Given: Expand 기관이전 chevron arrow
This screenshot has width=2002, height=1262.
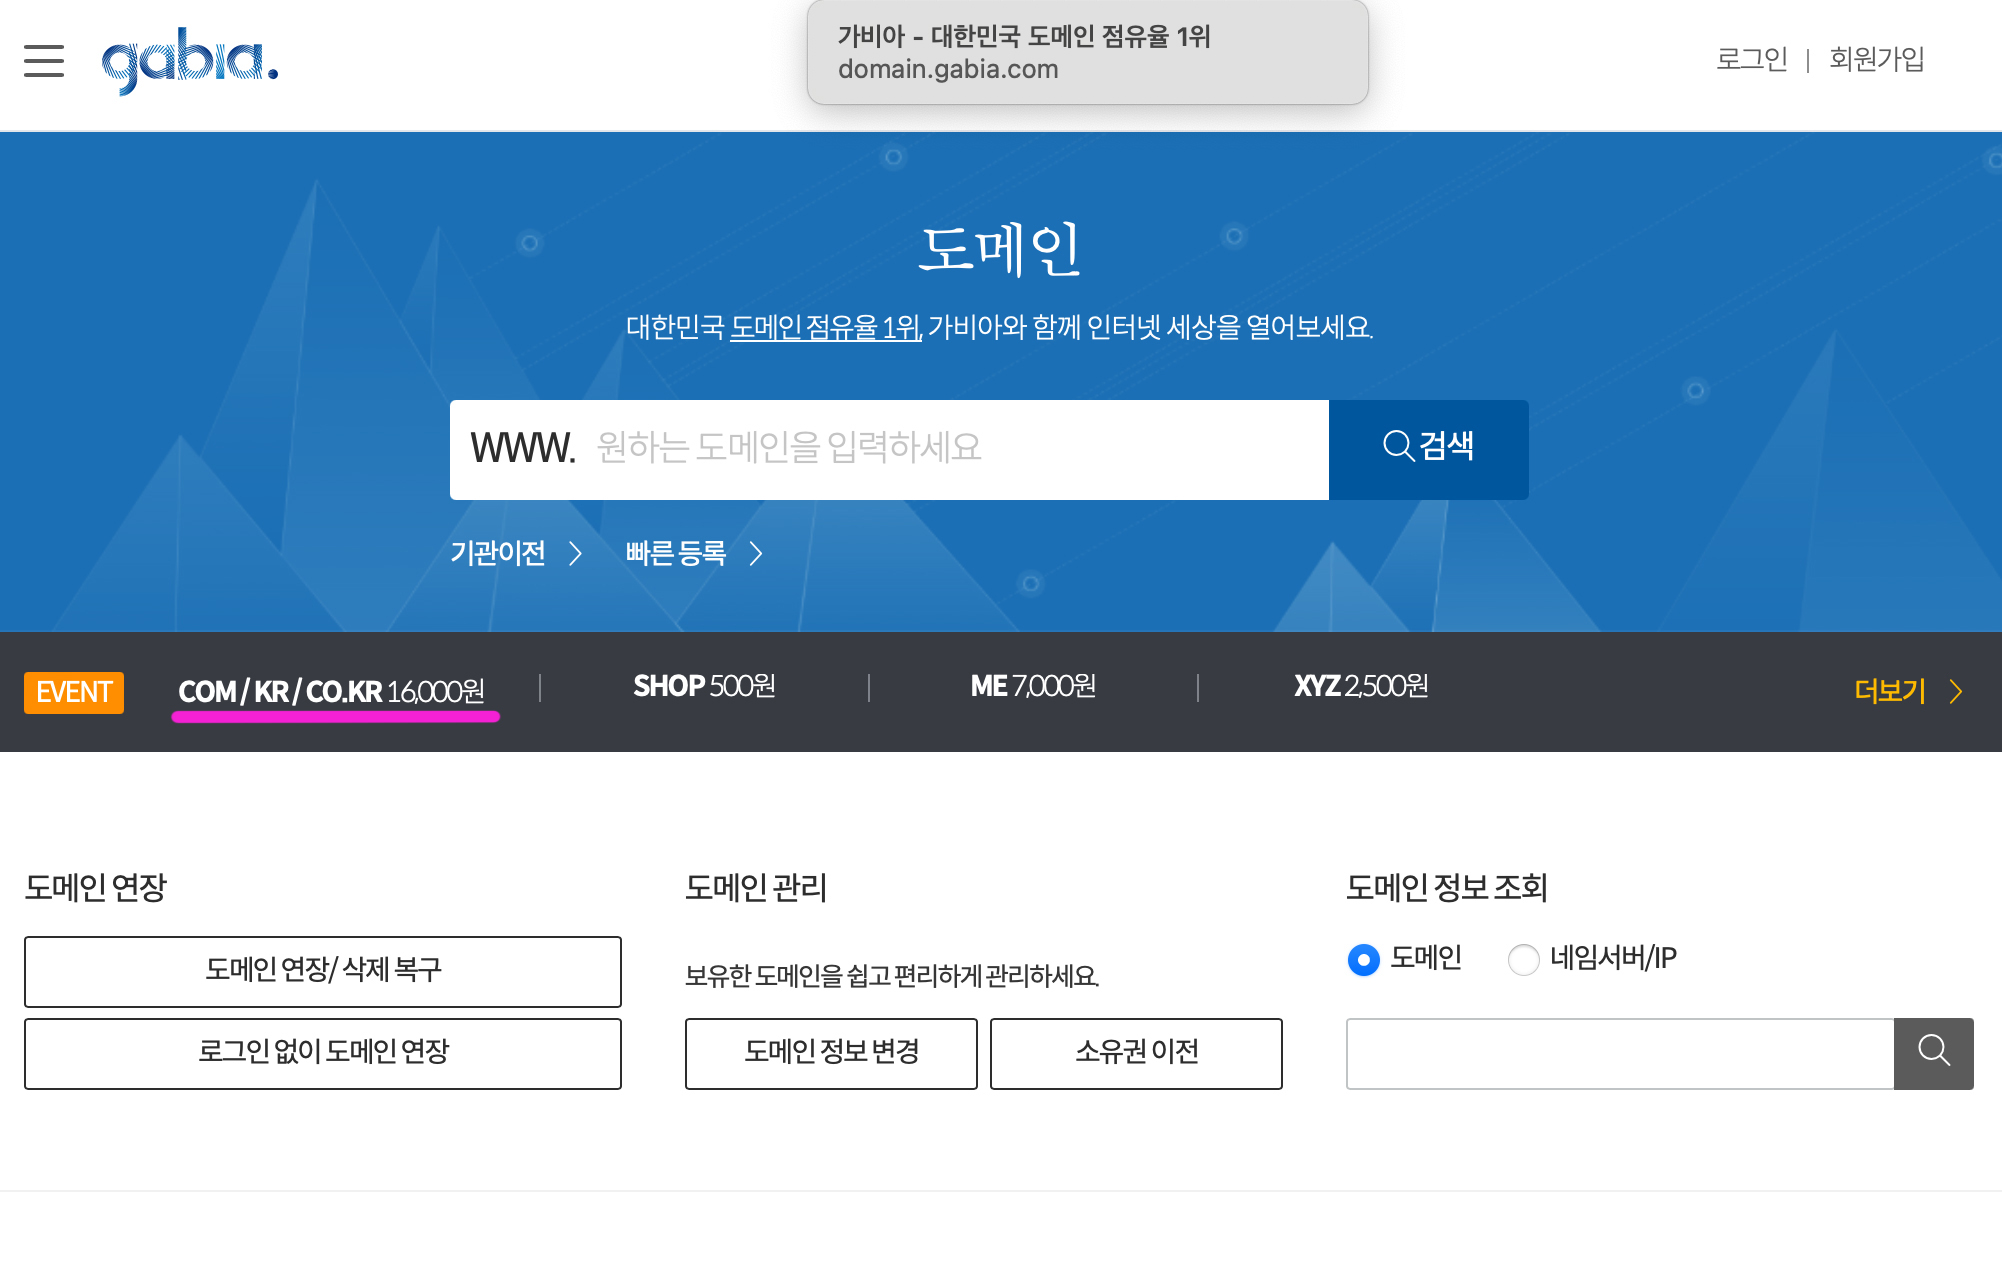Looking at the screenshot, I should tap(575, 553).
